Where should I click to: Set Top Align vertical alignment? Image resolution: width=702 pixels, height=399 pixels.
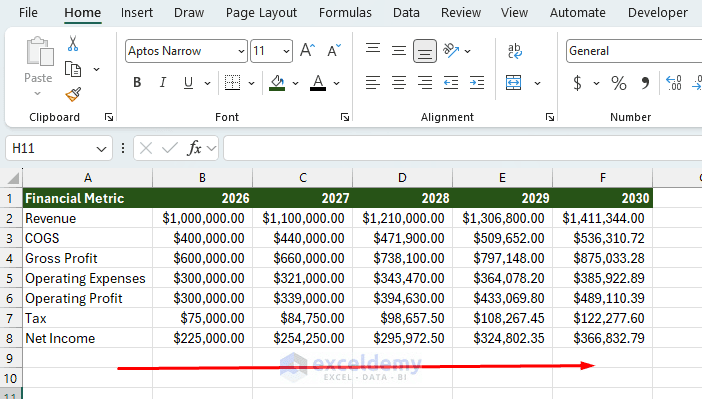(372, 49)
